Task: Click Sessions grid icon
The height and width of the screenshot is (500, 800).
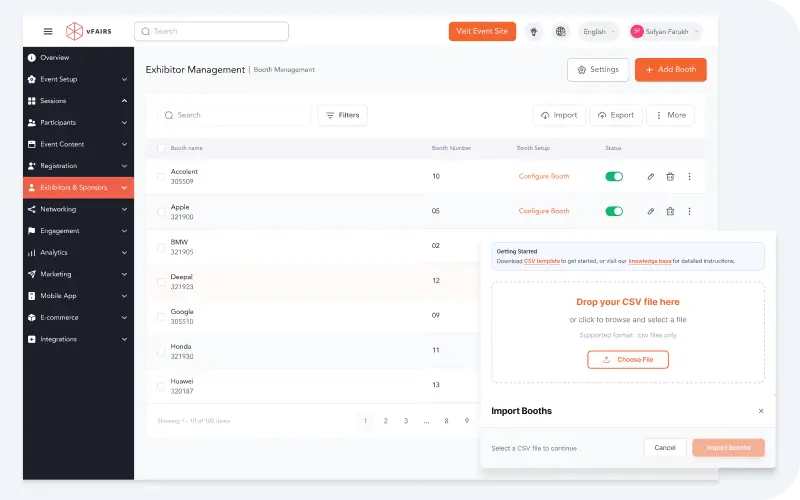Action: click(x=32, y=101)
